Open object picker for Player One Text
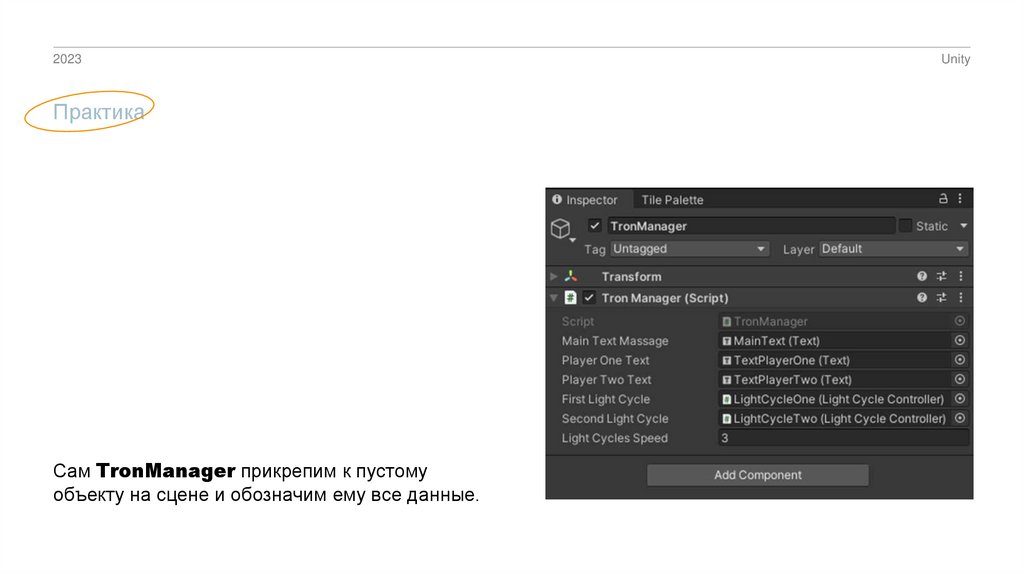 click(959, 360)
